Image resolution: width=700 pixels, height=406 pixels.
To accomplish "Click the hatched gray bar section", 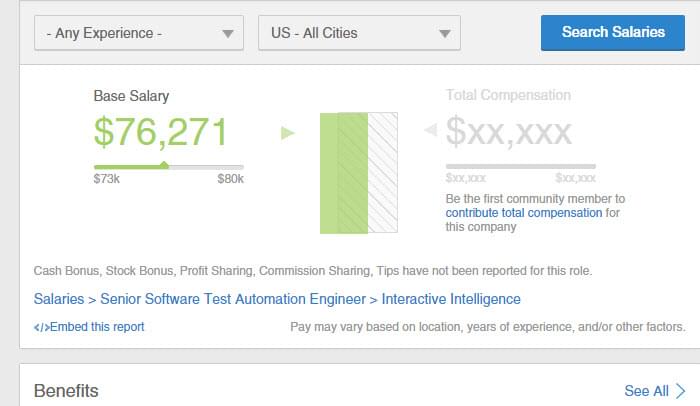I will [x=383, y=173].
